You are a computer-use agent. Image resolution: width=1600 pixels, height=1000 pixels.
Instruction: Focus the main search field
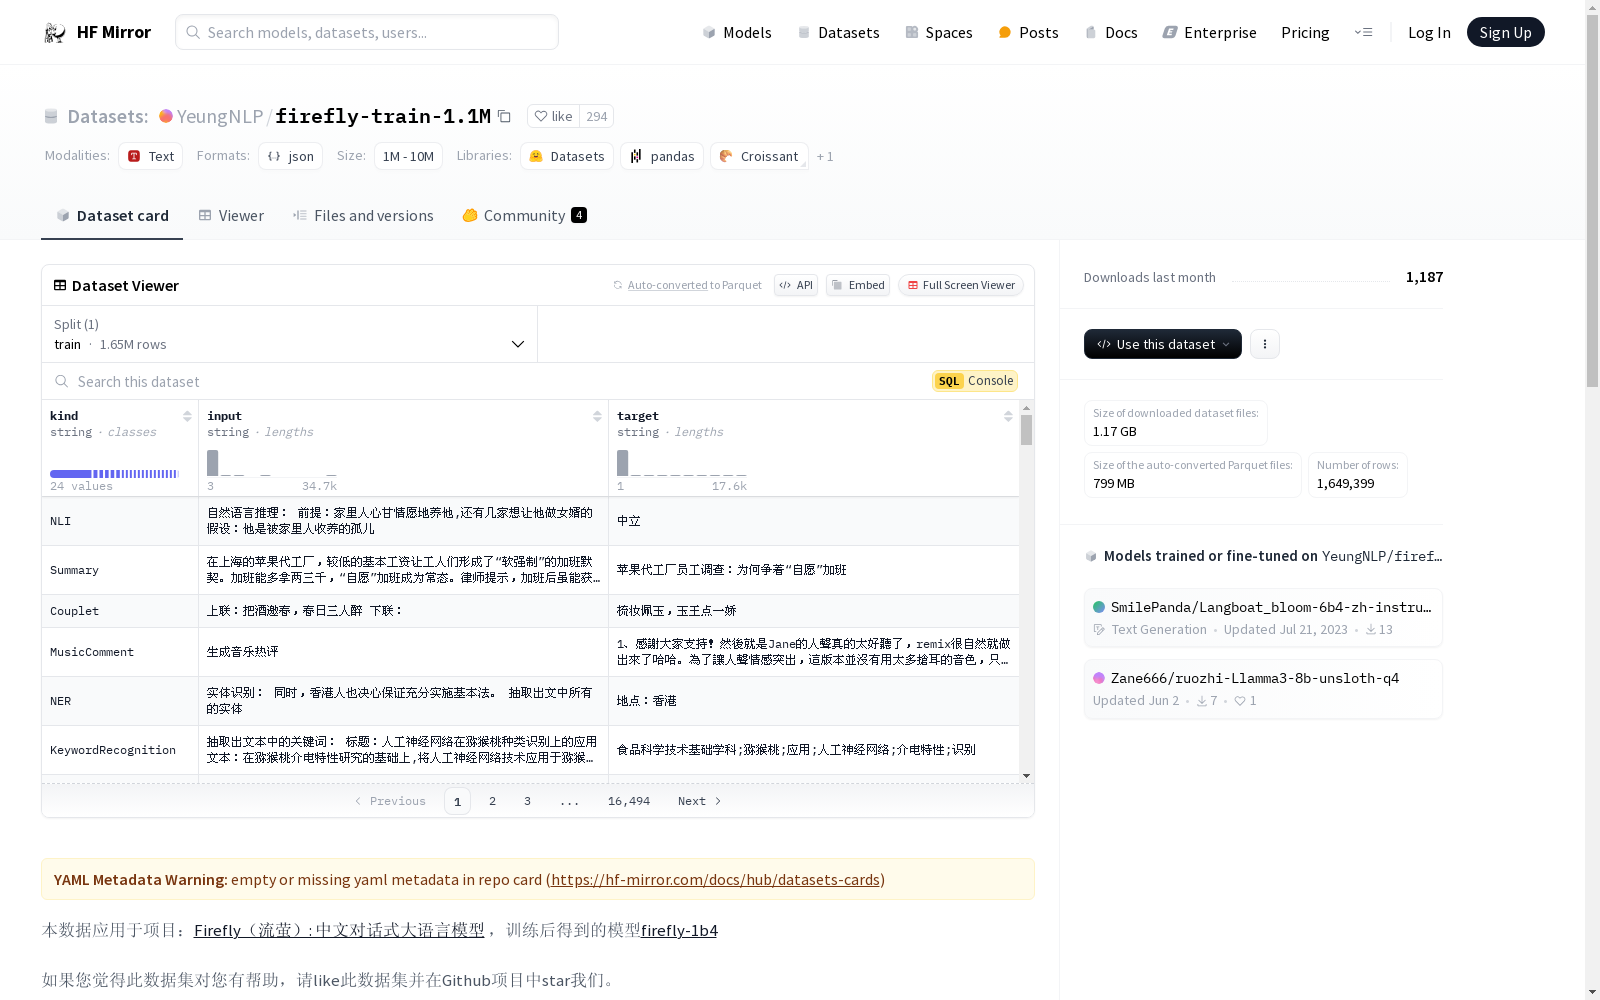367,32
